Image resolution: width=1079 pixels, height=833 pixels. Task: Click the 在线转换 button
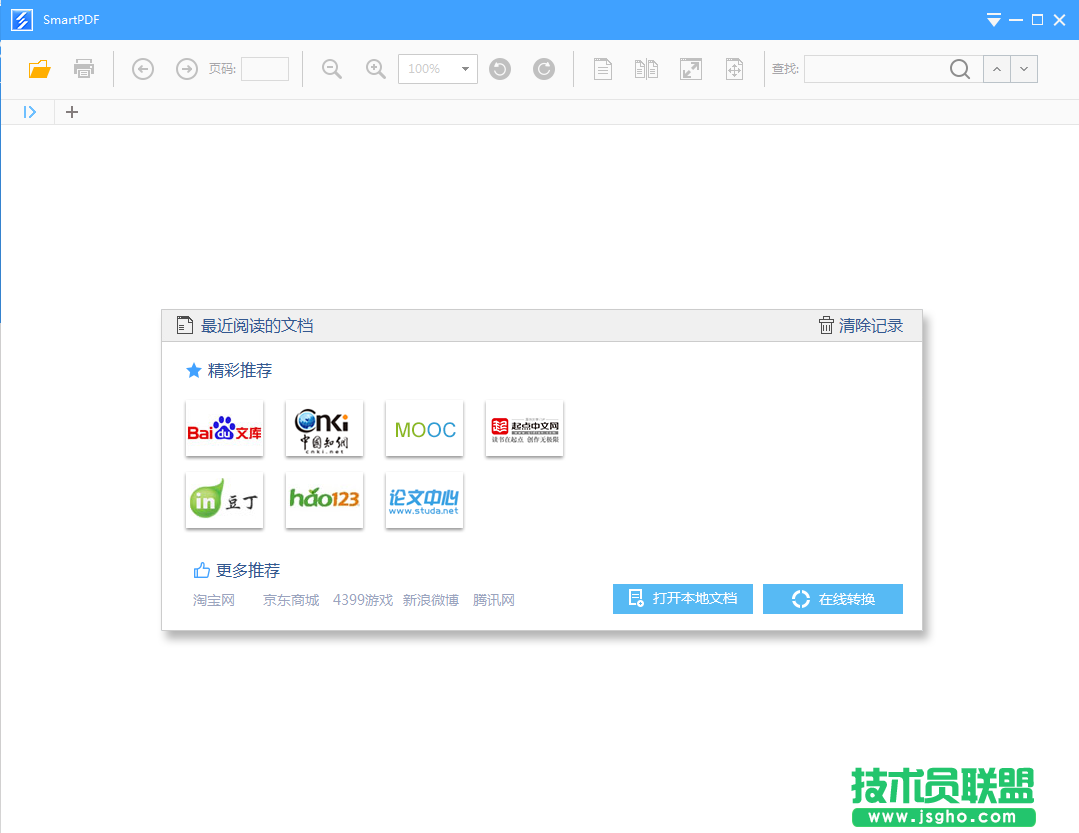click(833, 598)
